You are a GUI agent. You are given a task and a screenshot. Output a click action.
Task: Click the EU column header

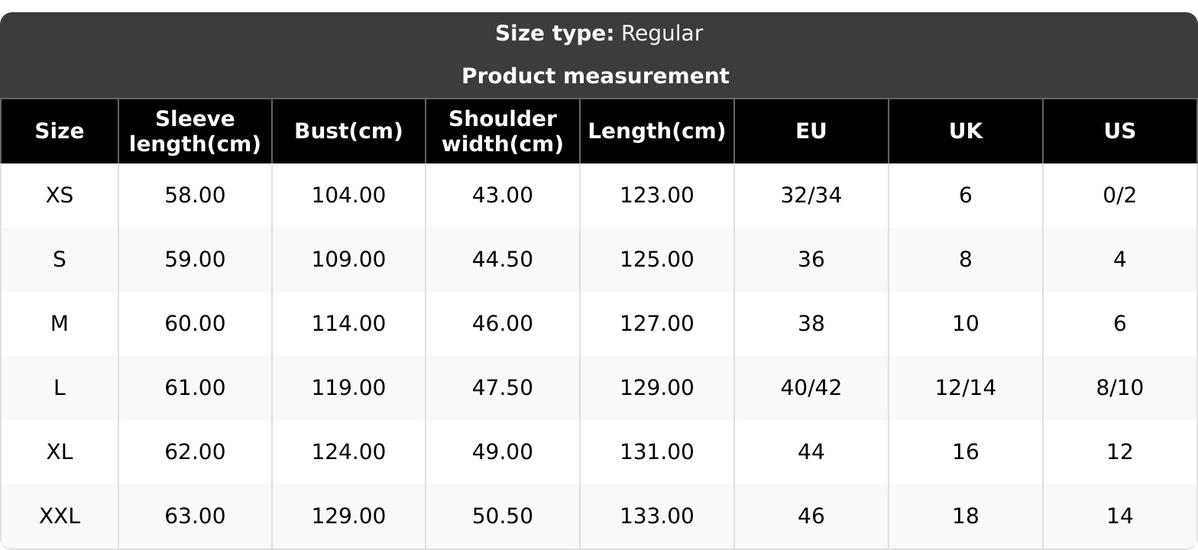point(811,131)
